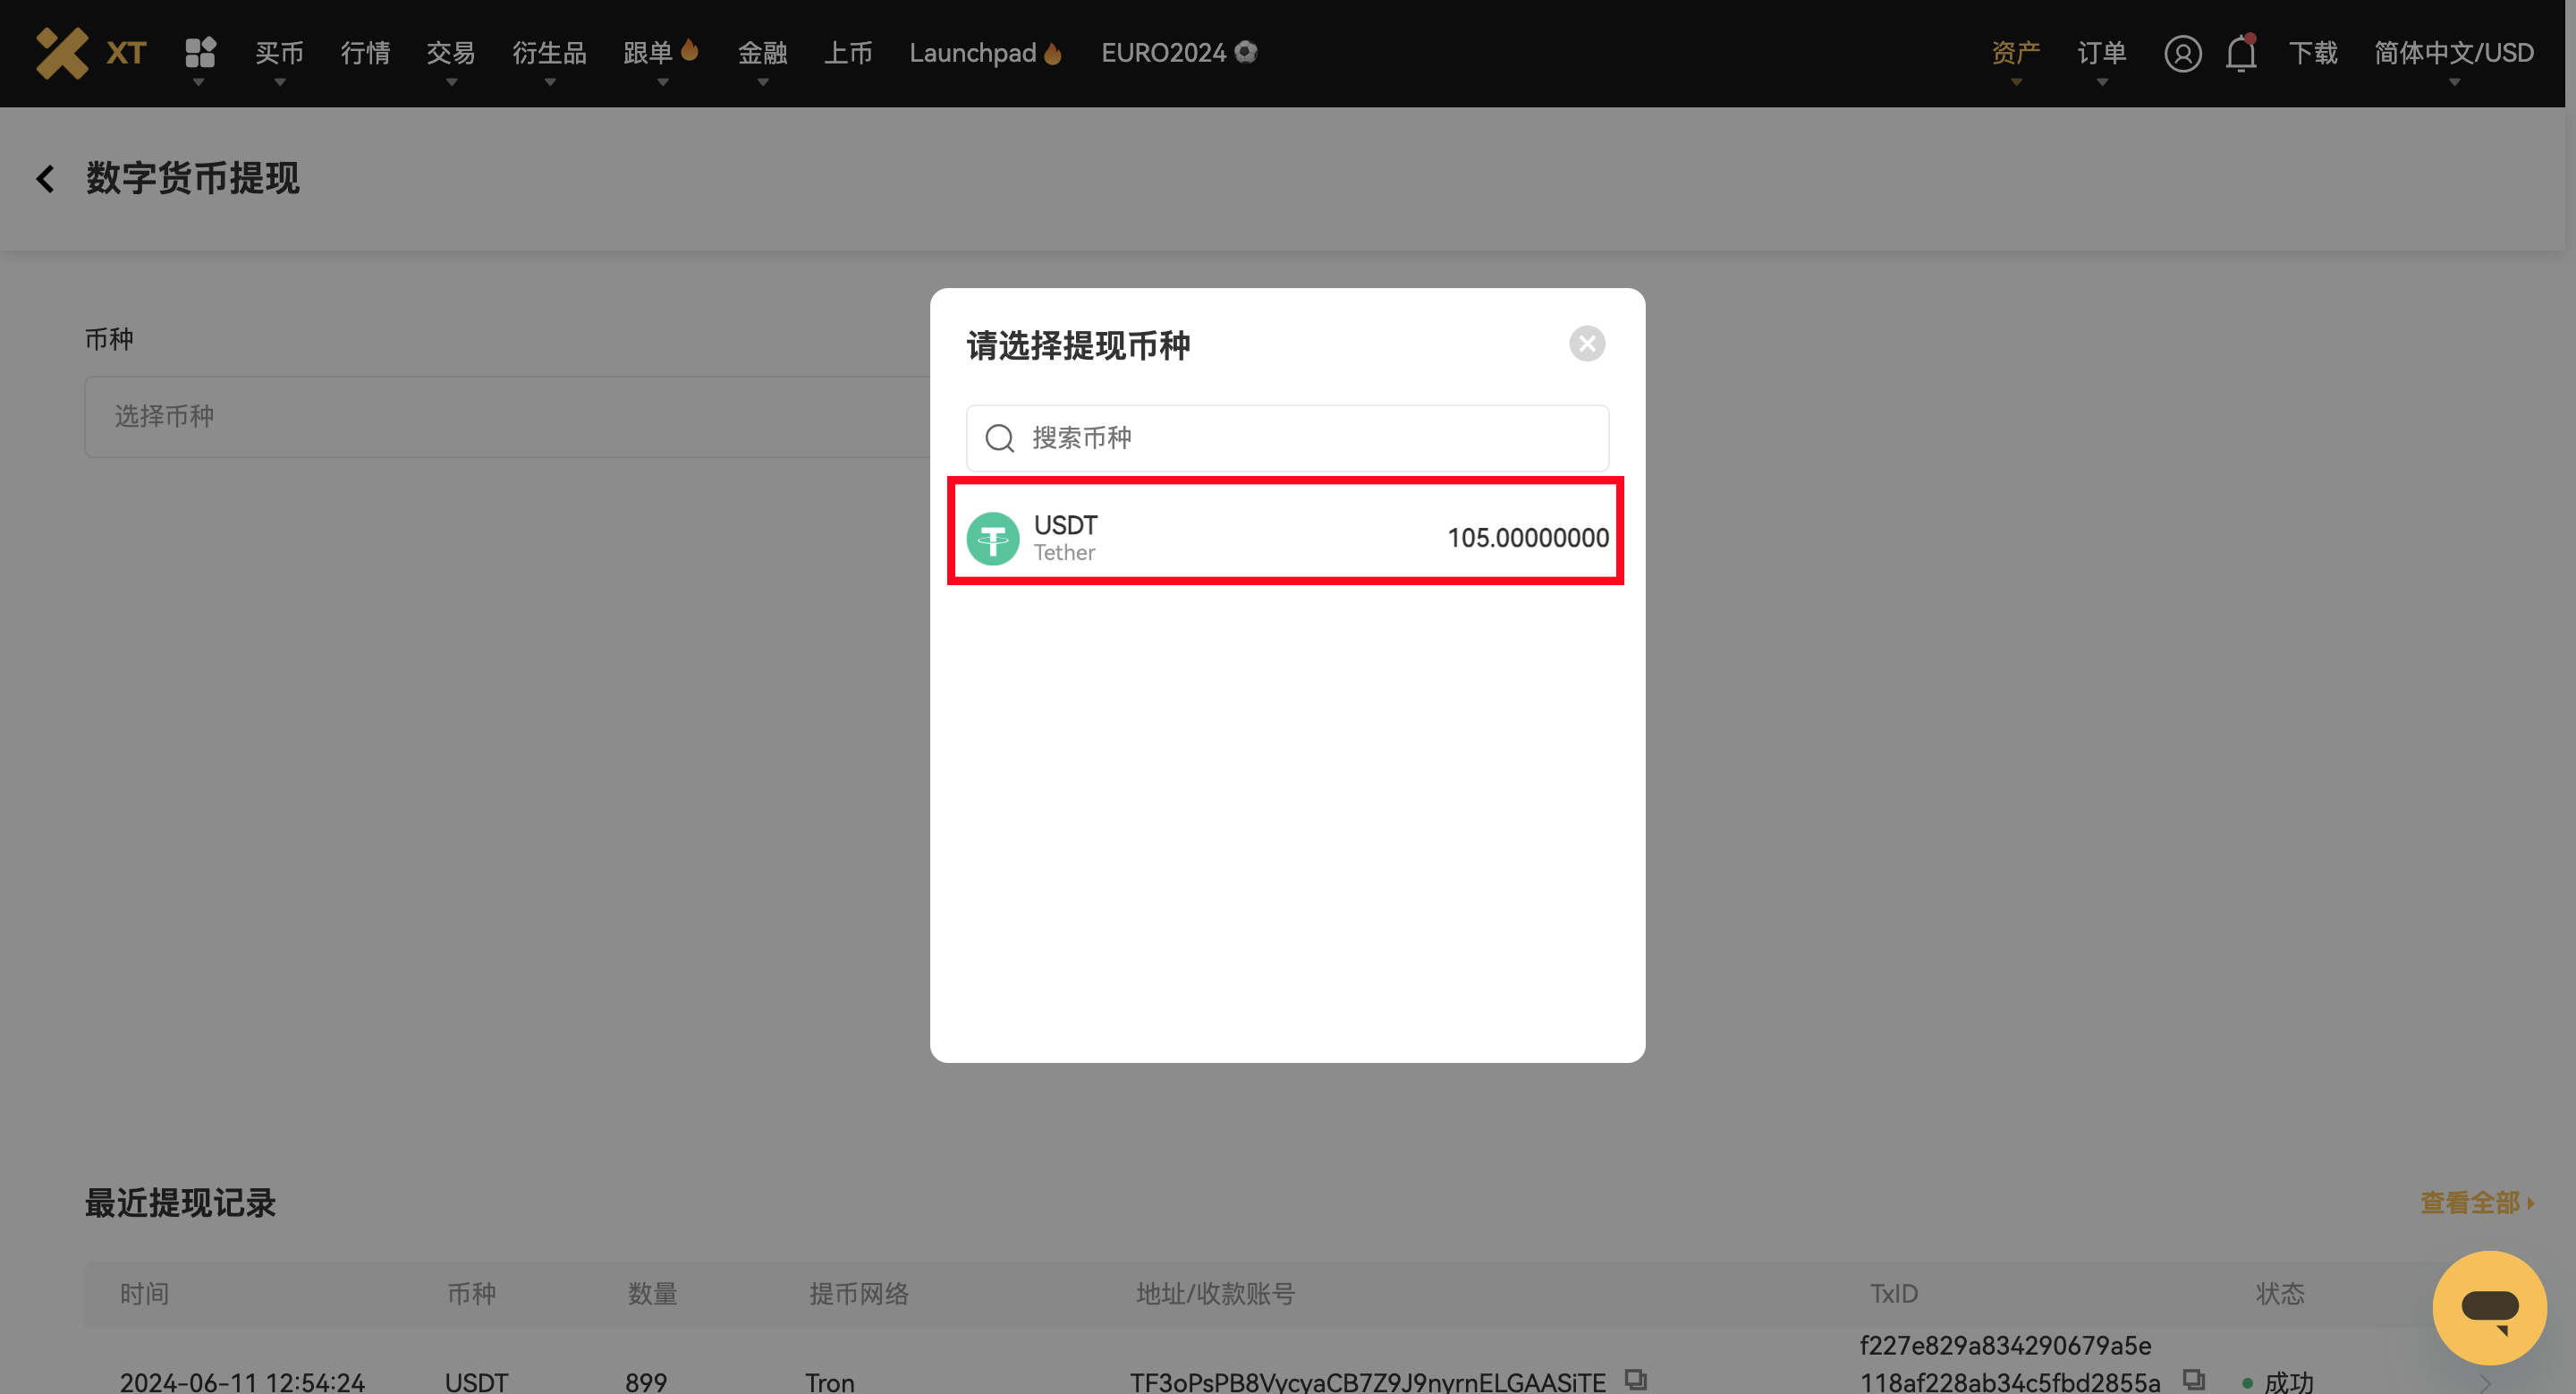Open the 上币 page
Screen dimensions: 2576x1394
point(848,53)
